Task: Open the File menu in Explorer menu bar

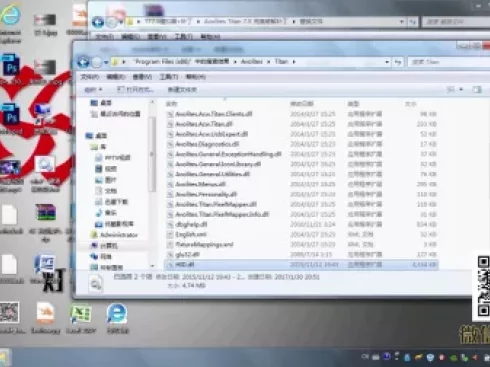Action: 89,77
